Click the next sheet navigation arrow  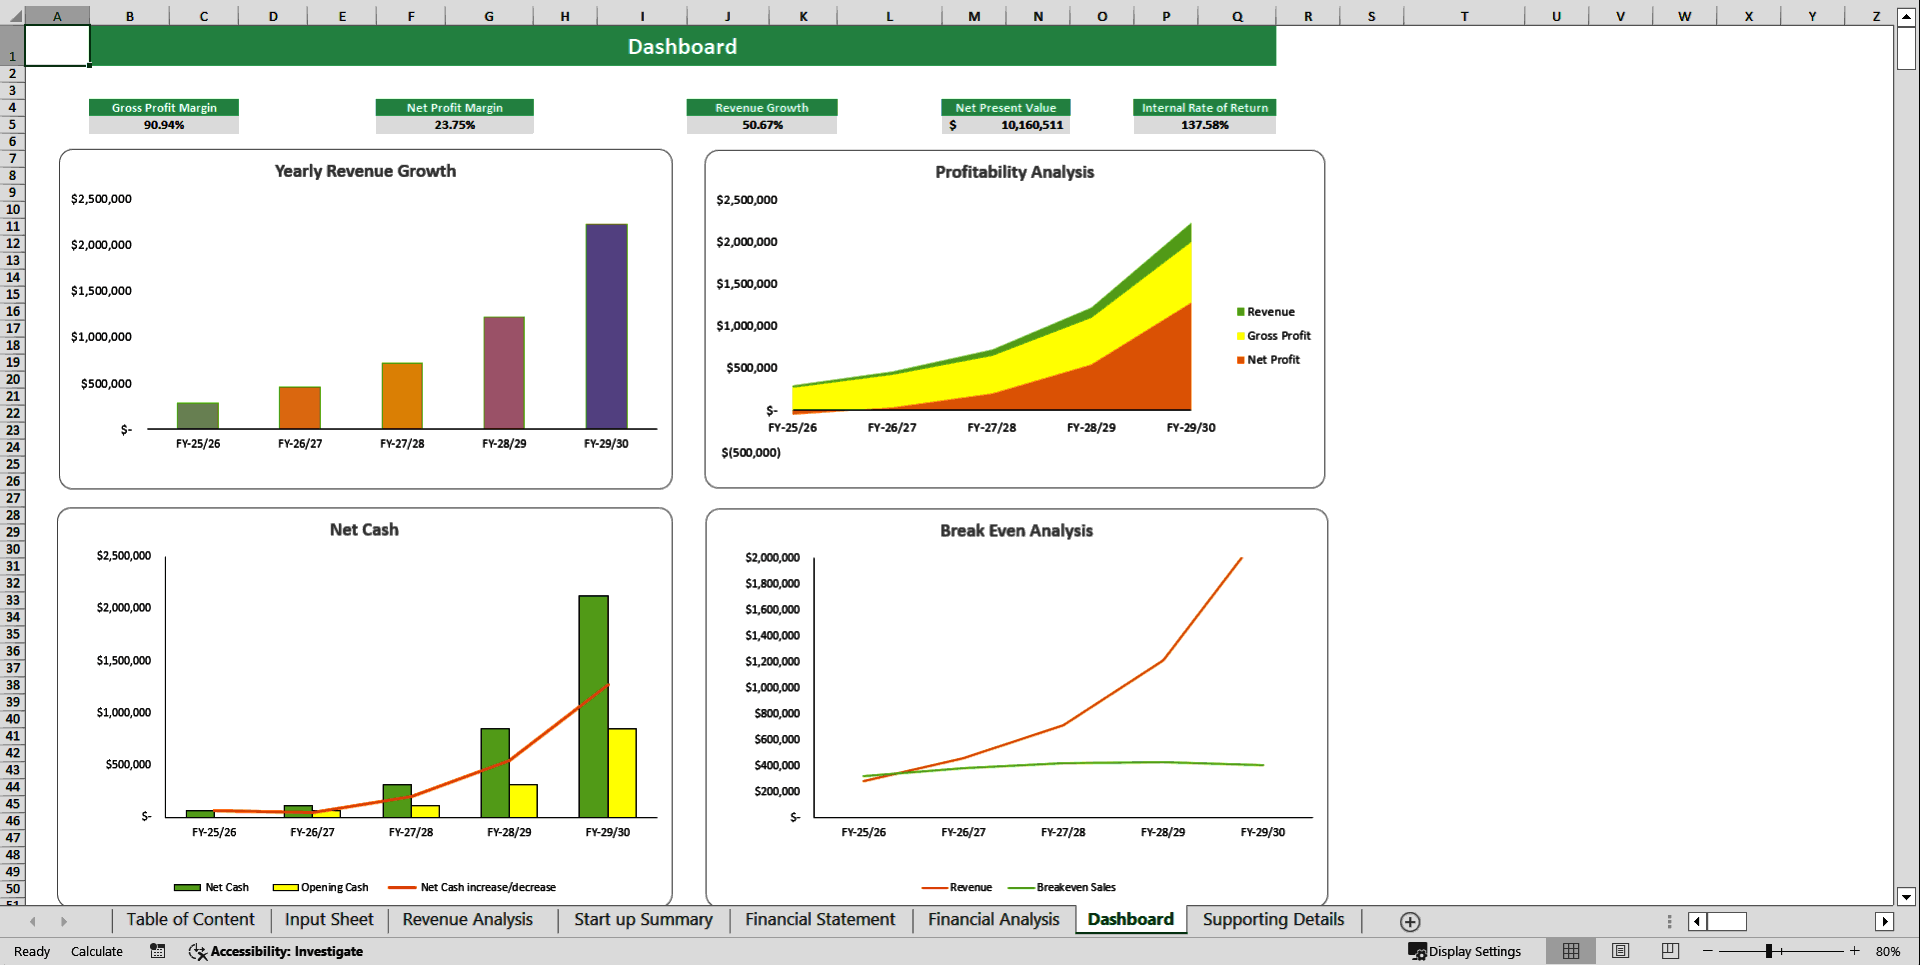tap(65, 921)
